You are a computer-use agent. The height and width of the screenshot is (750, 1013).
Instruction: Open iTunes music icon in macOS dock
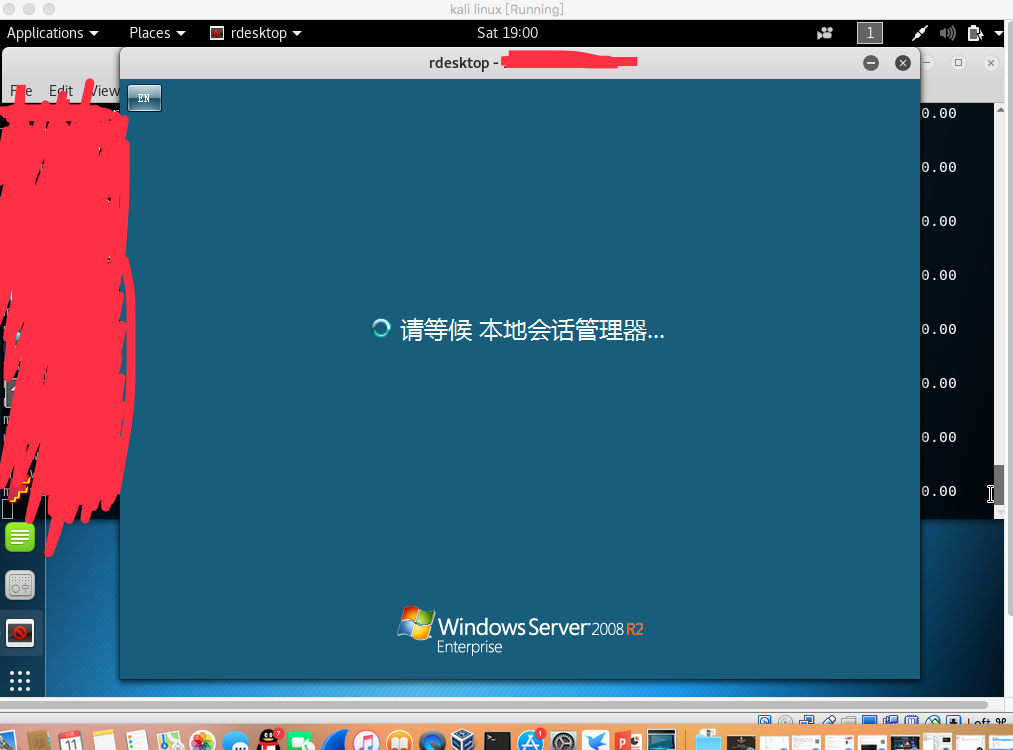point(366,742)
